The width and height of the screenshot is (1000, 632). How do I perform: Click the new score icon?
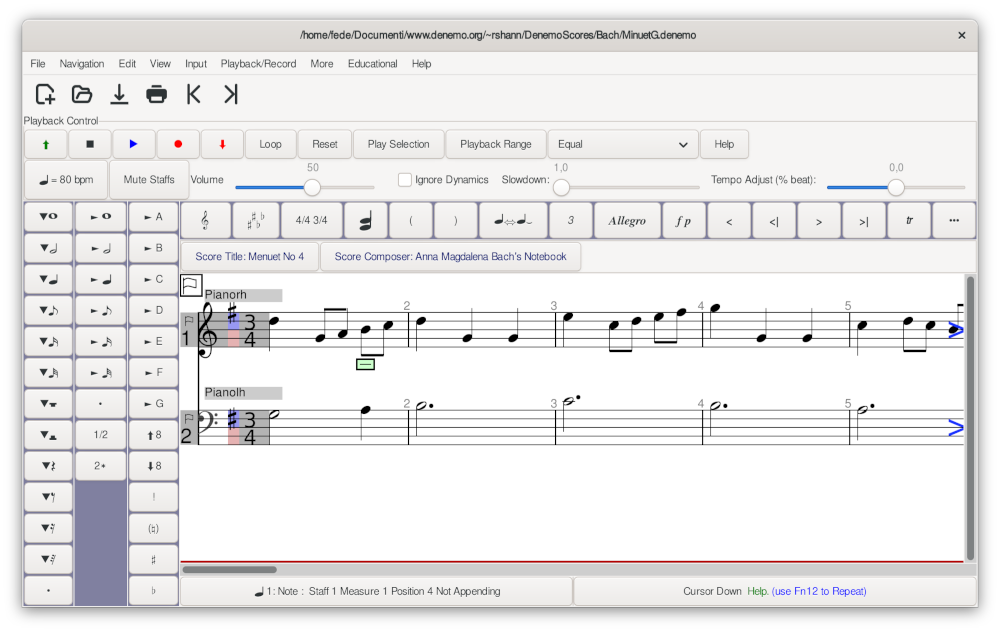click(45, 95)
